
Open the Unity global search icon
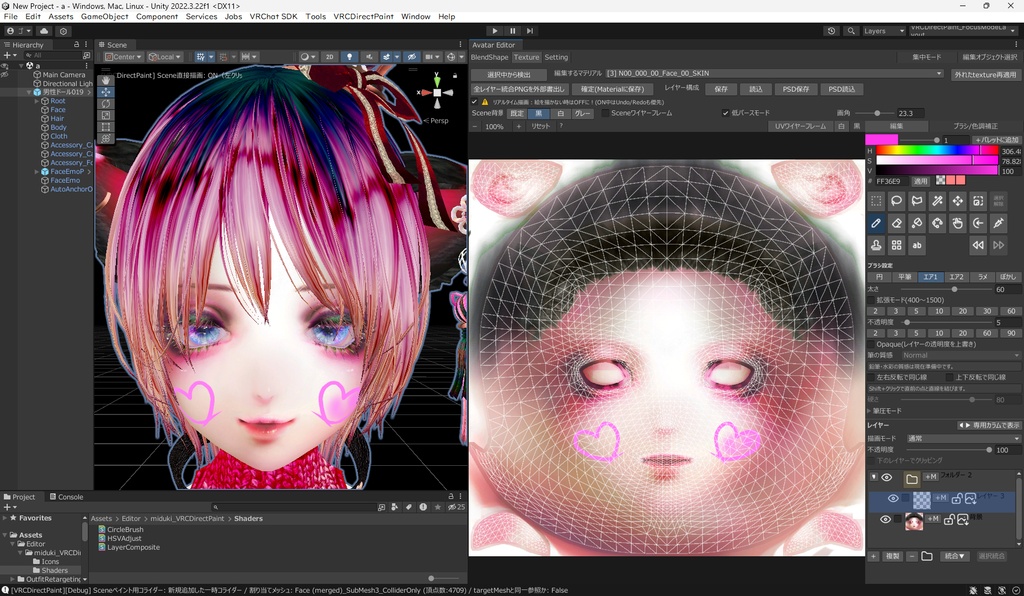(850, 31)
